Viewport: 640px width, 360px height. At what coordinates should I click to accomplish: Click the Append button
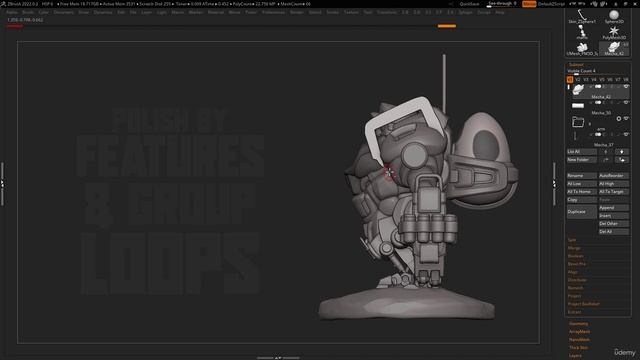tap(613, 208)
